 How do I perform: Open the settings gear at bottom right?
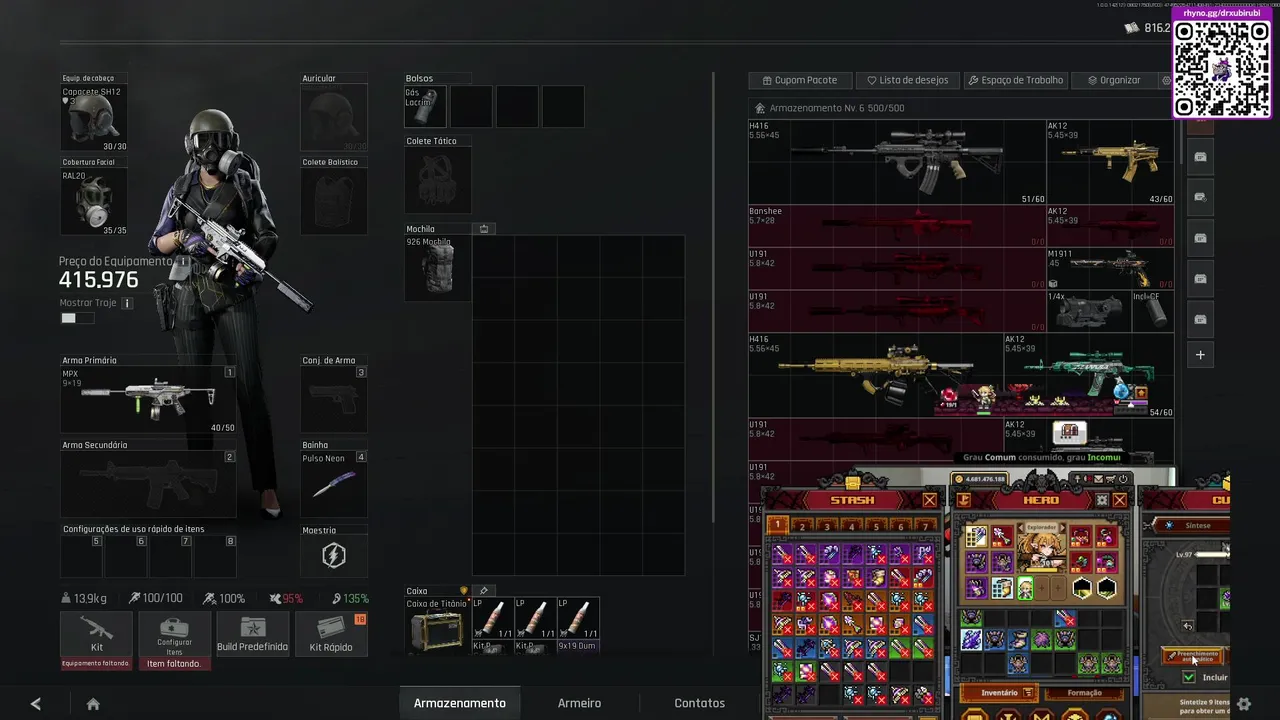click(x=1244, y=704)
